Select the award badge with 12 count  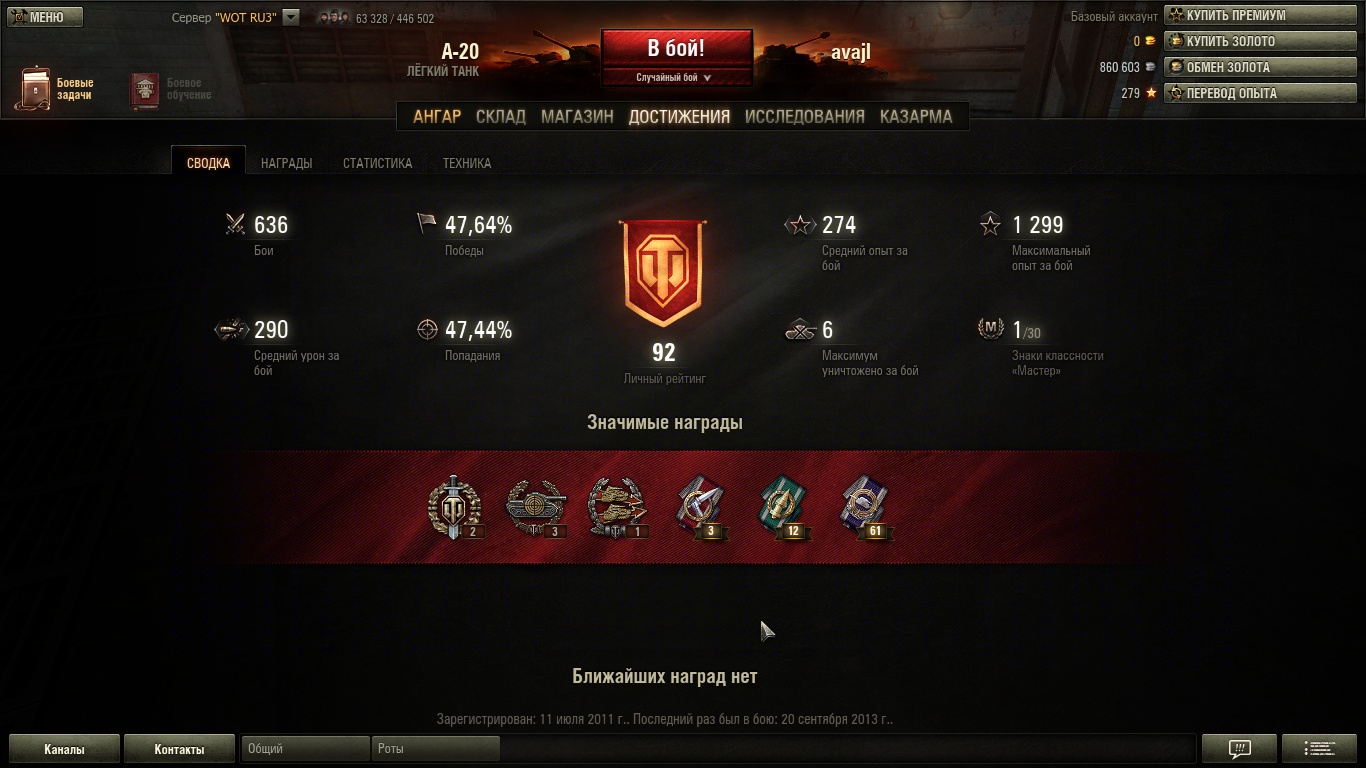[785, 507]
